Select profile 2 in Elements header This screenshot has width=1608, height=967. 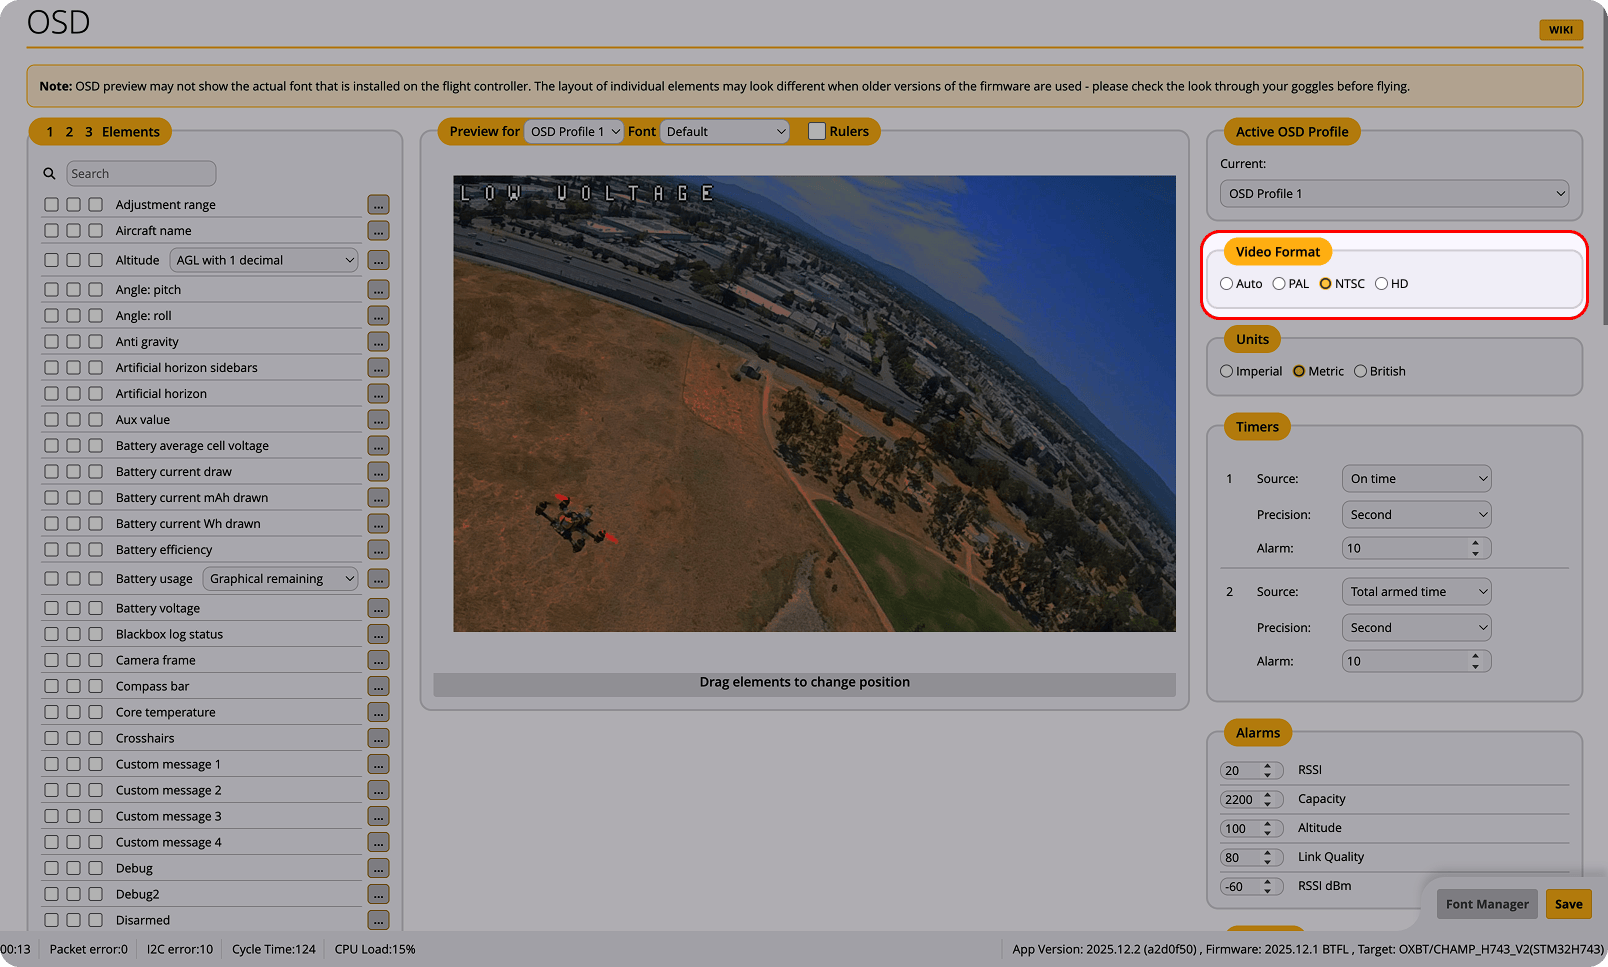(x=69, y=132)
